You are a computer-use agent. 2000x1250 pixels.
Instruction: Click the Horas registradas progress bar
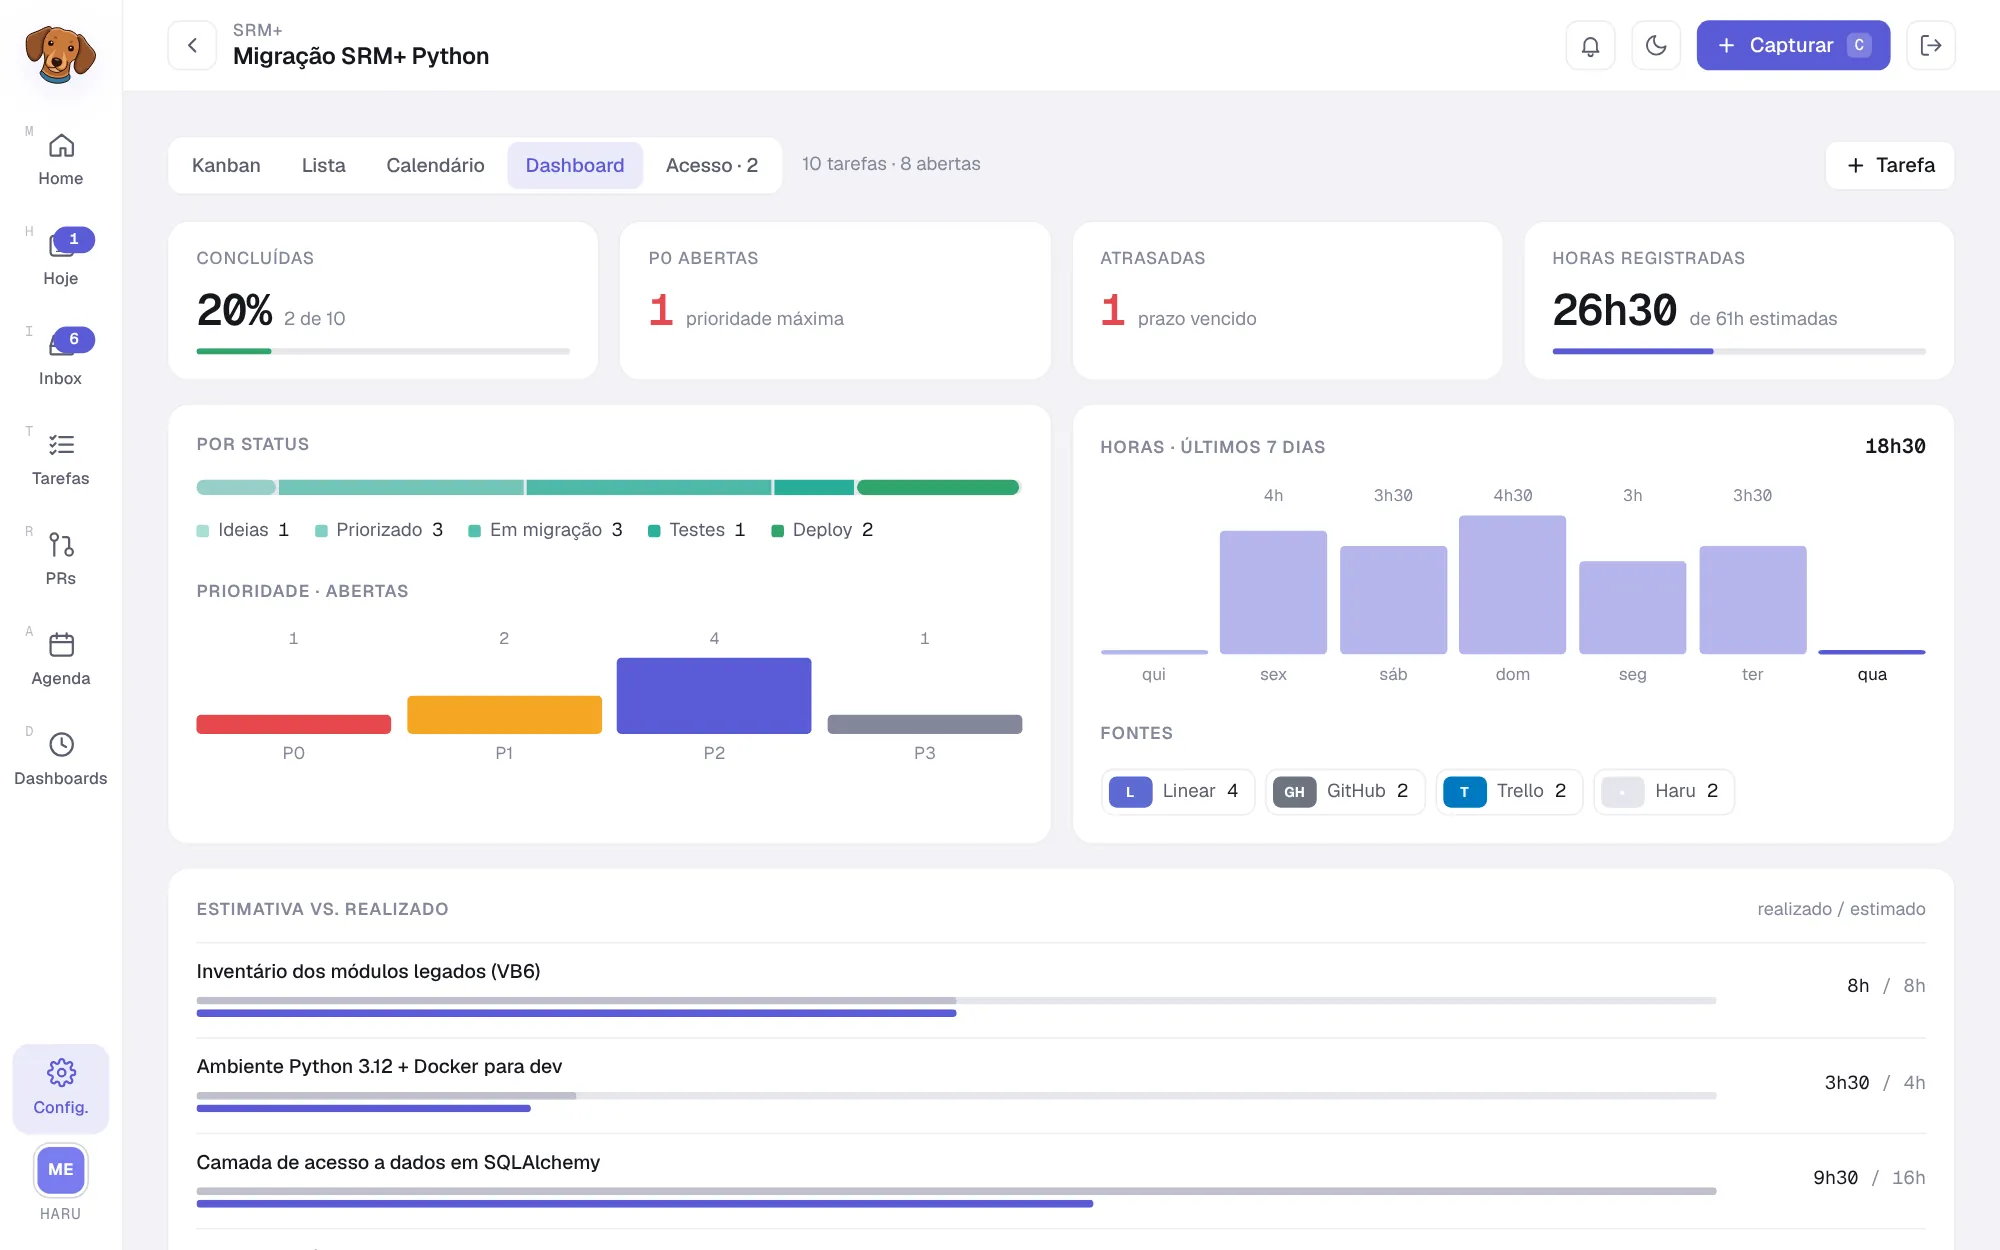(1739, 351)
